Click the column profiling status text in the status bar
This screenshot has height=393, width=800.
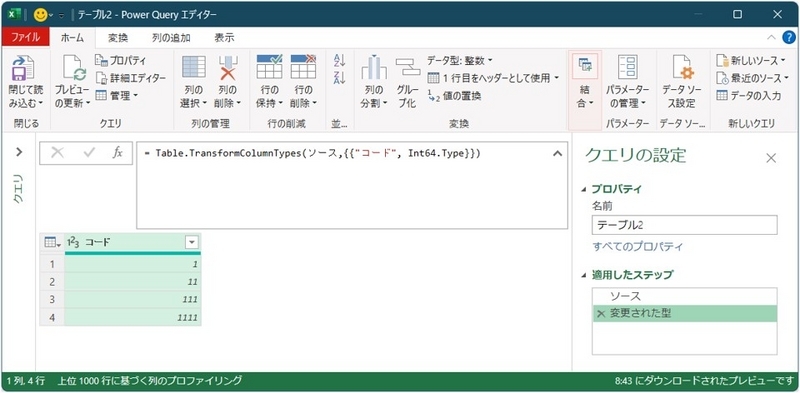150,381
